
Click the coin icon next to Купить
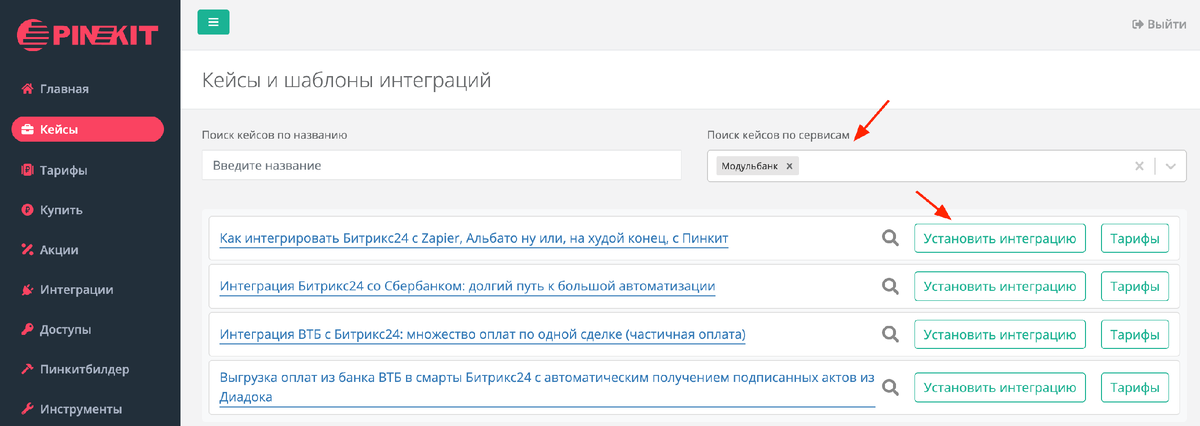(x=28, y=210)
